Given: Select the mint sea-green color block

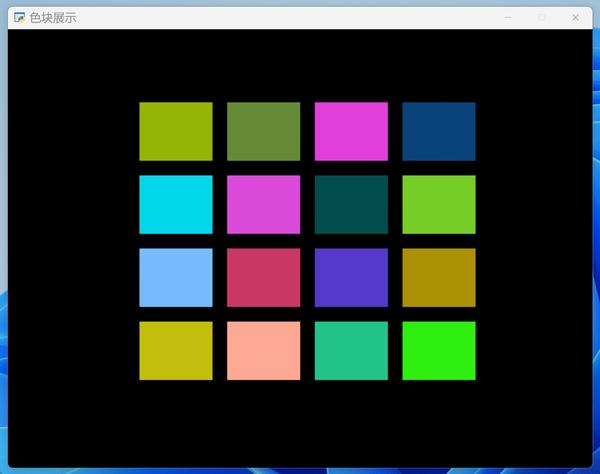Looking at the screenshot, I should 351,350.
